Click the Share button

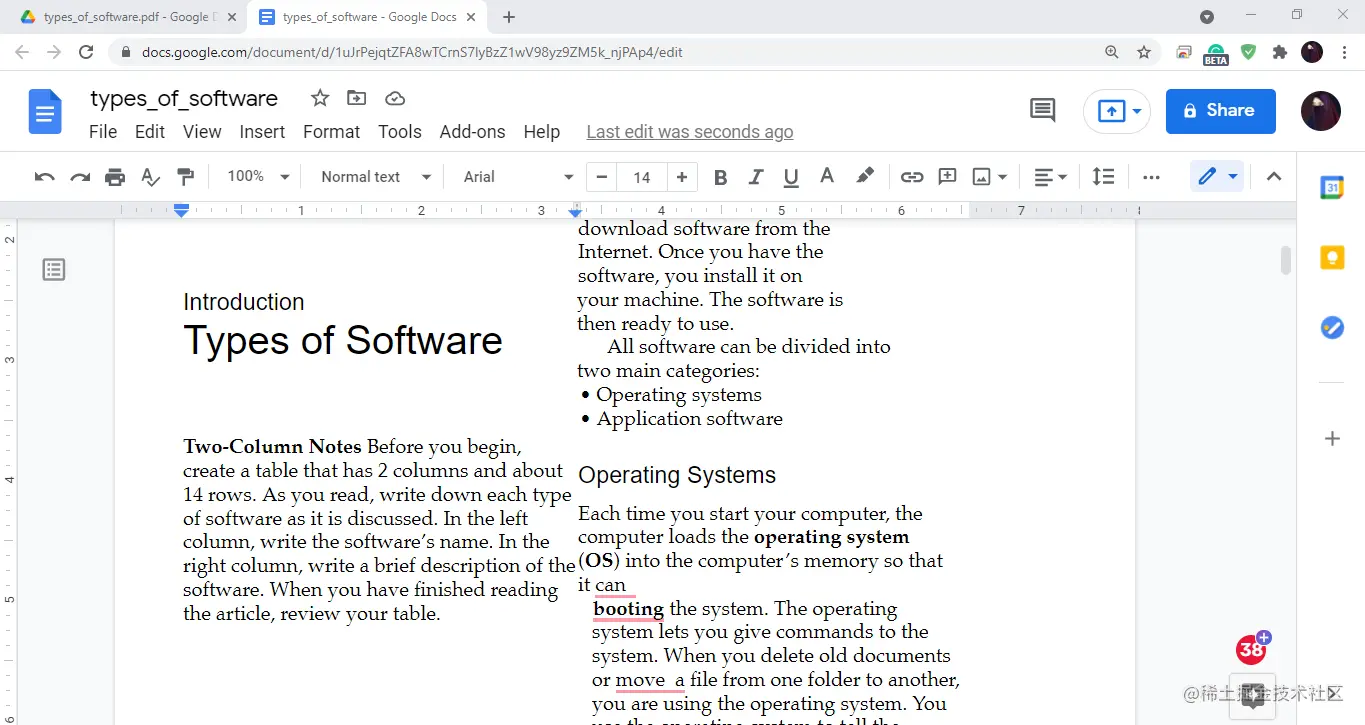(1220, 111)
